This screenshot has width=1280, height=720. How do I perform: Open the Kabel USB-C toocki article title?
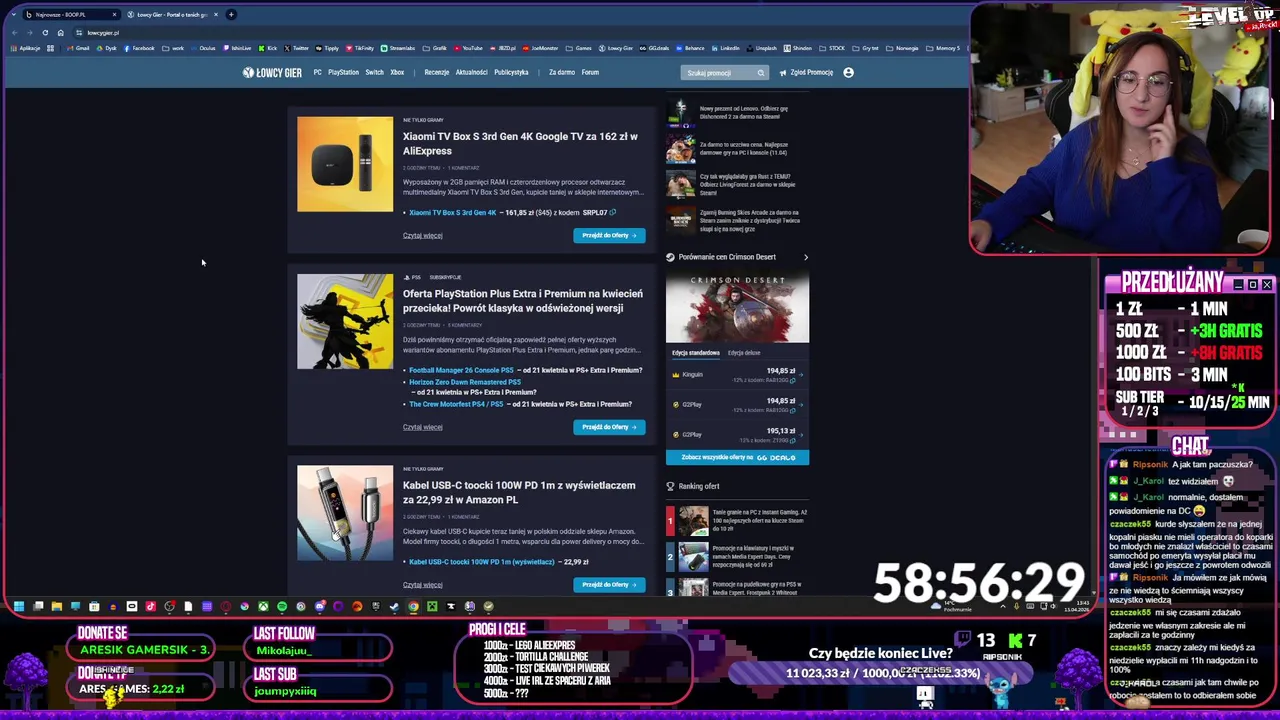519,492
